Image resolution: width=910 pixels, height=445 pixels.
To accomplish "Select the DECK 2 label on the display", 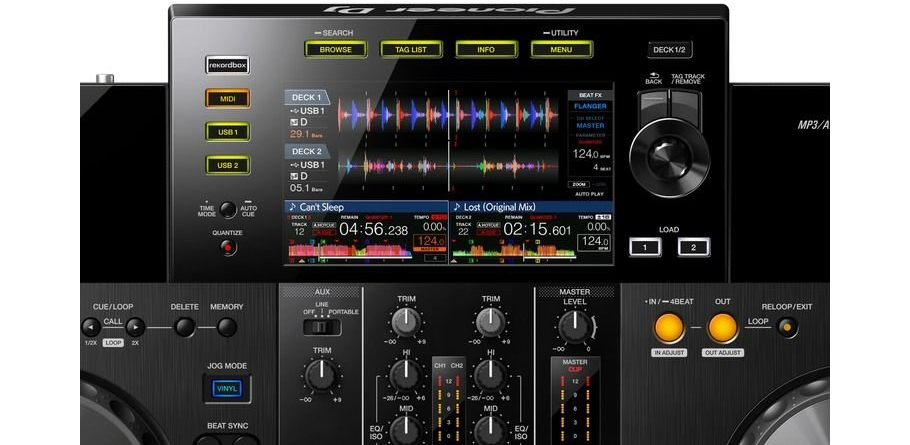I will click(x=306, y=151).
